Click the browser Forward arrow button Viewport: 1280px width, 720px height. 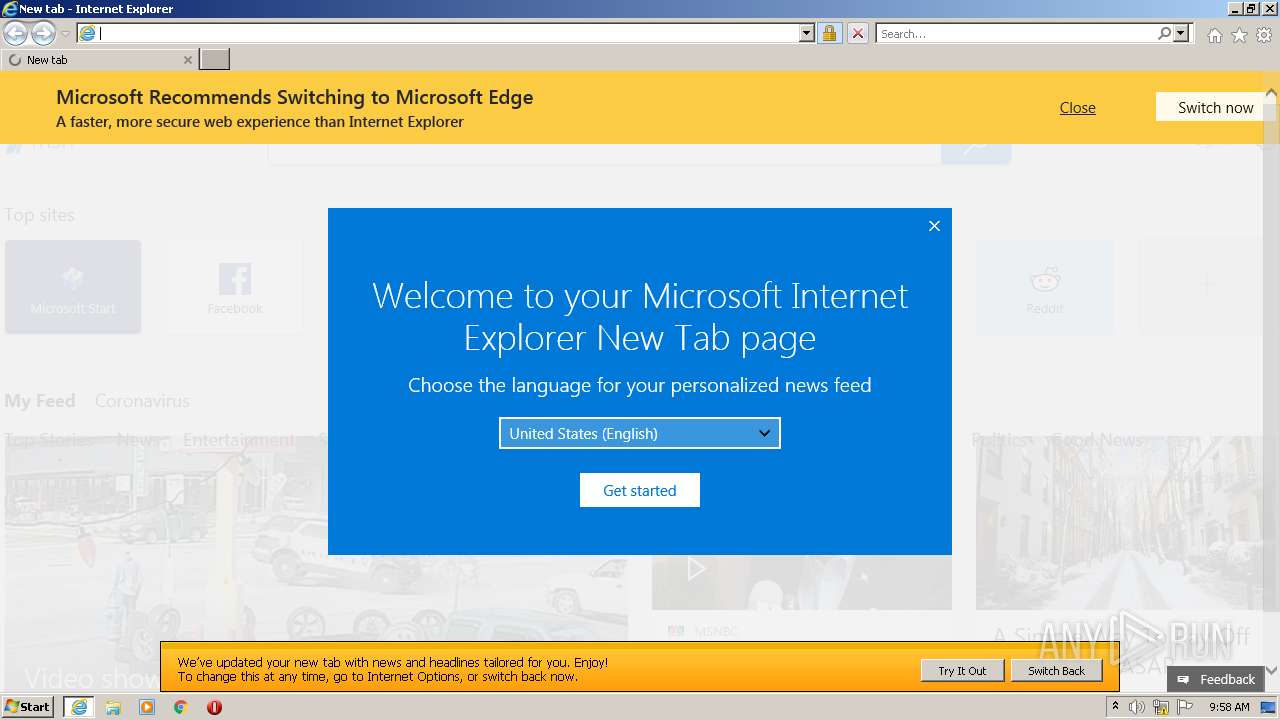pyautogui.click(x=43, y=34)
